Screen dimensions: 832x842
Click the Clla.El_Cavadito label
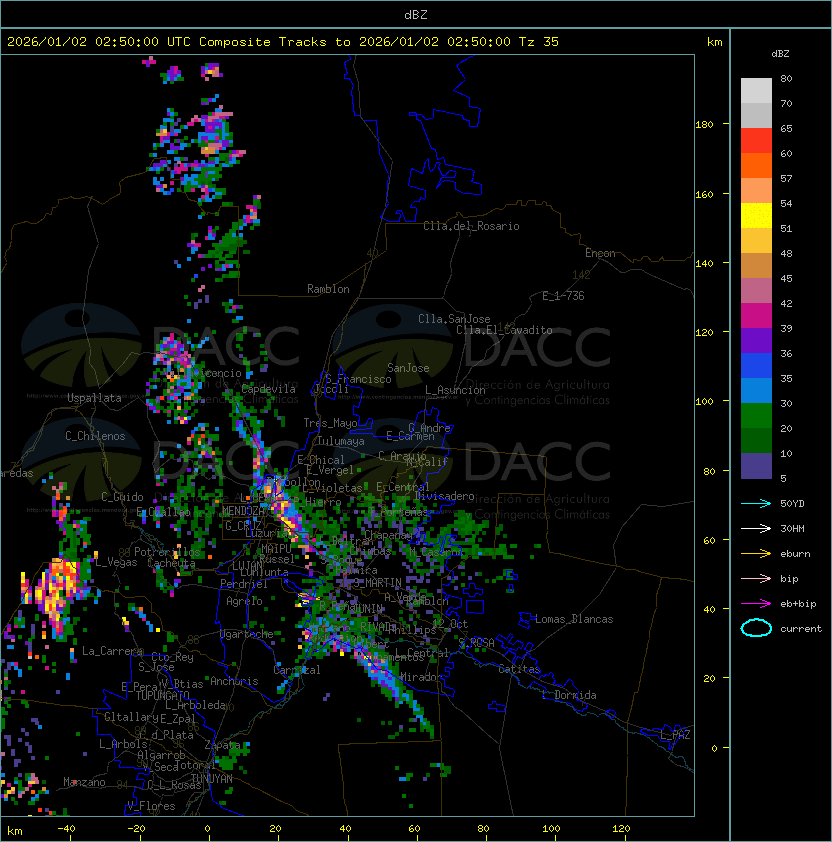click(x=504, y=330)
